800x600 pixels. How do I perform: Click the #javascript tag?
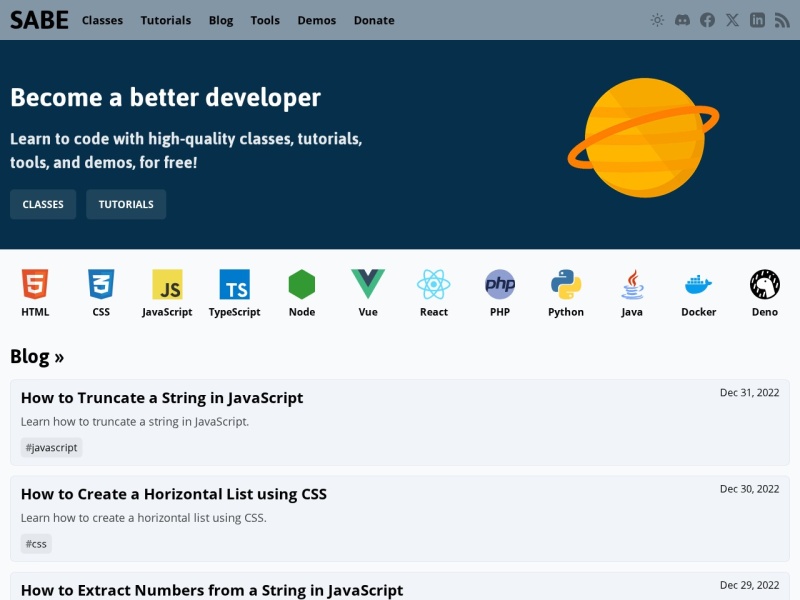click(52, 447)
